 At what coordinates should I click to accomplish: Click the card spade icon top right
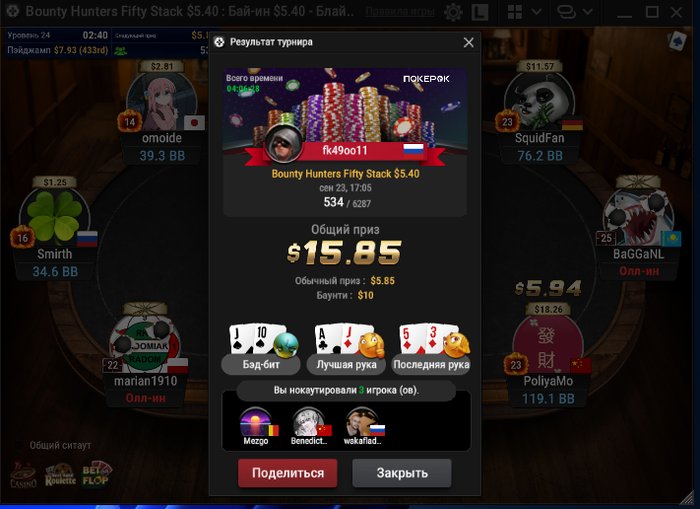[x=677, y=42]
